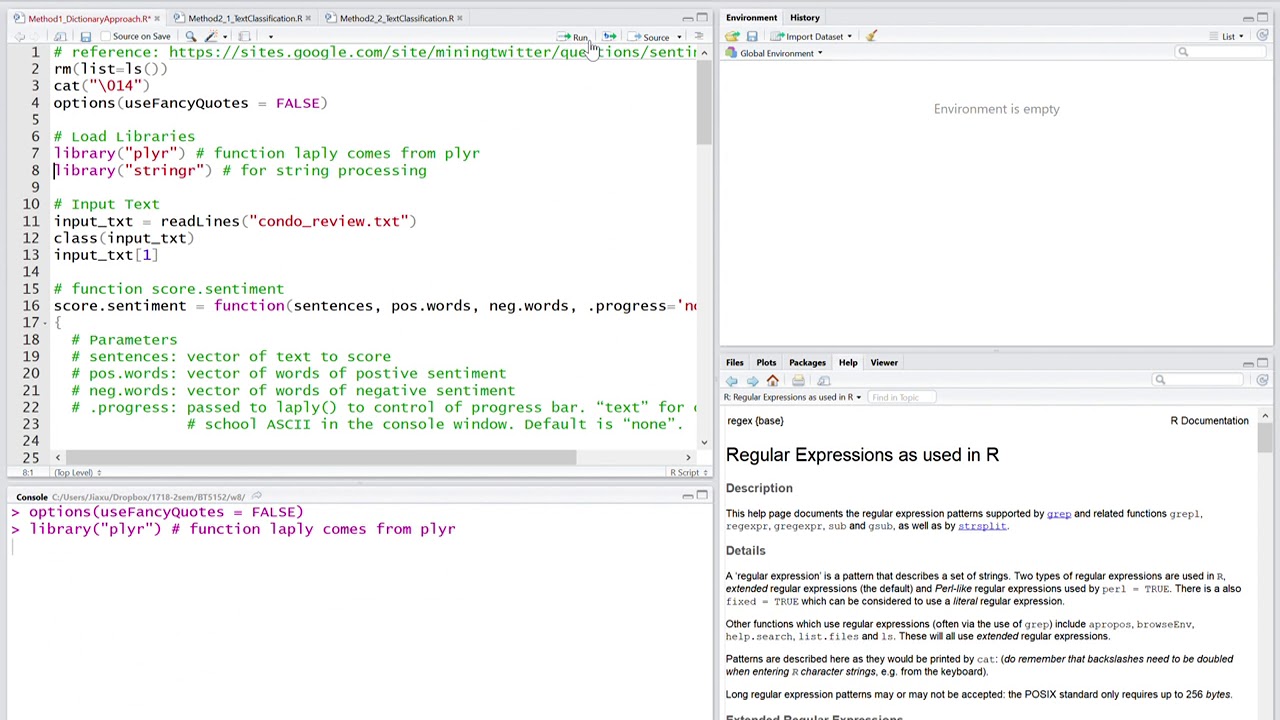1280x720 pixels.
Task: Switch to the Viewer tab
Action: (x=884, y=363)
